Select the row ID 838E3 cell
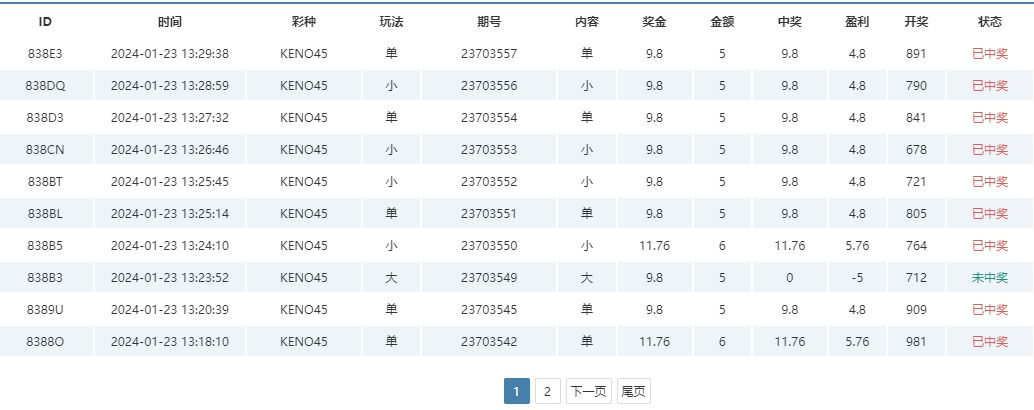 pyautogui.click(x=45, y=54)
